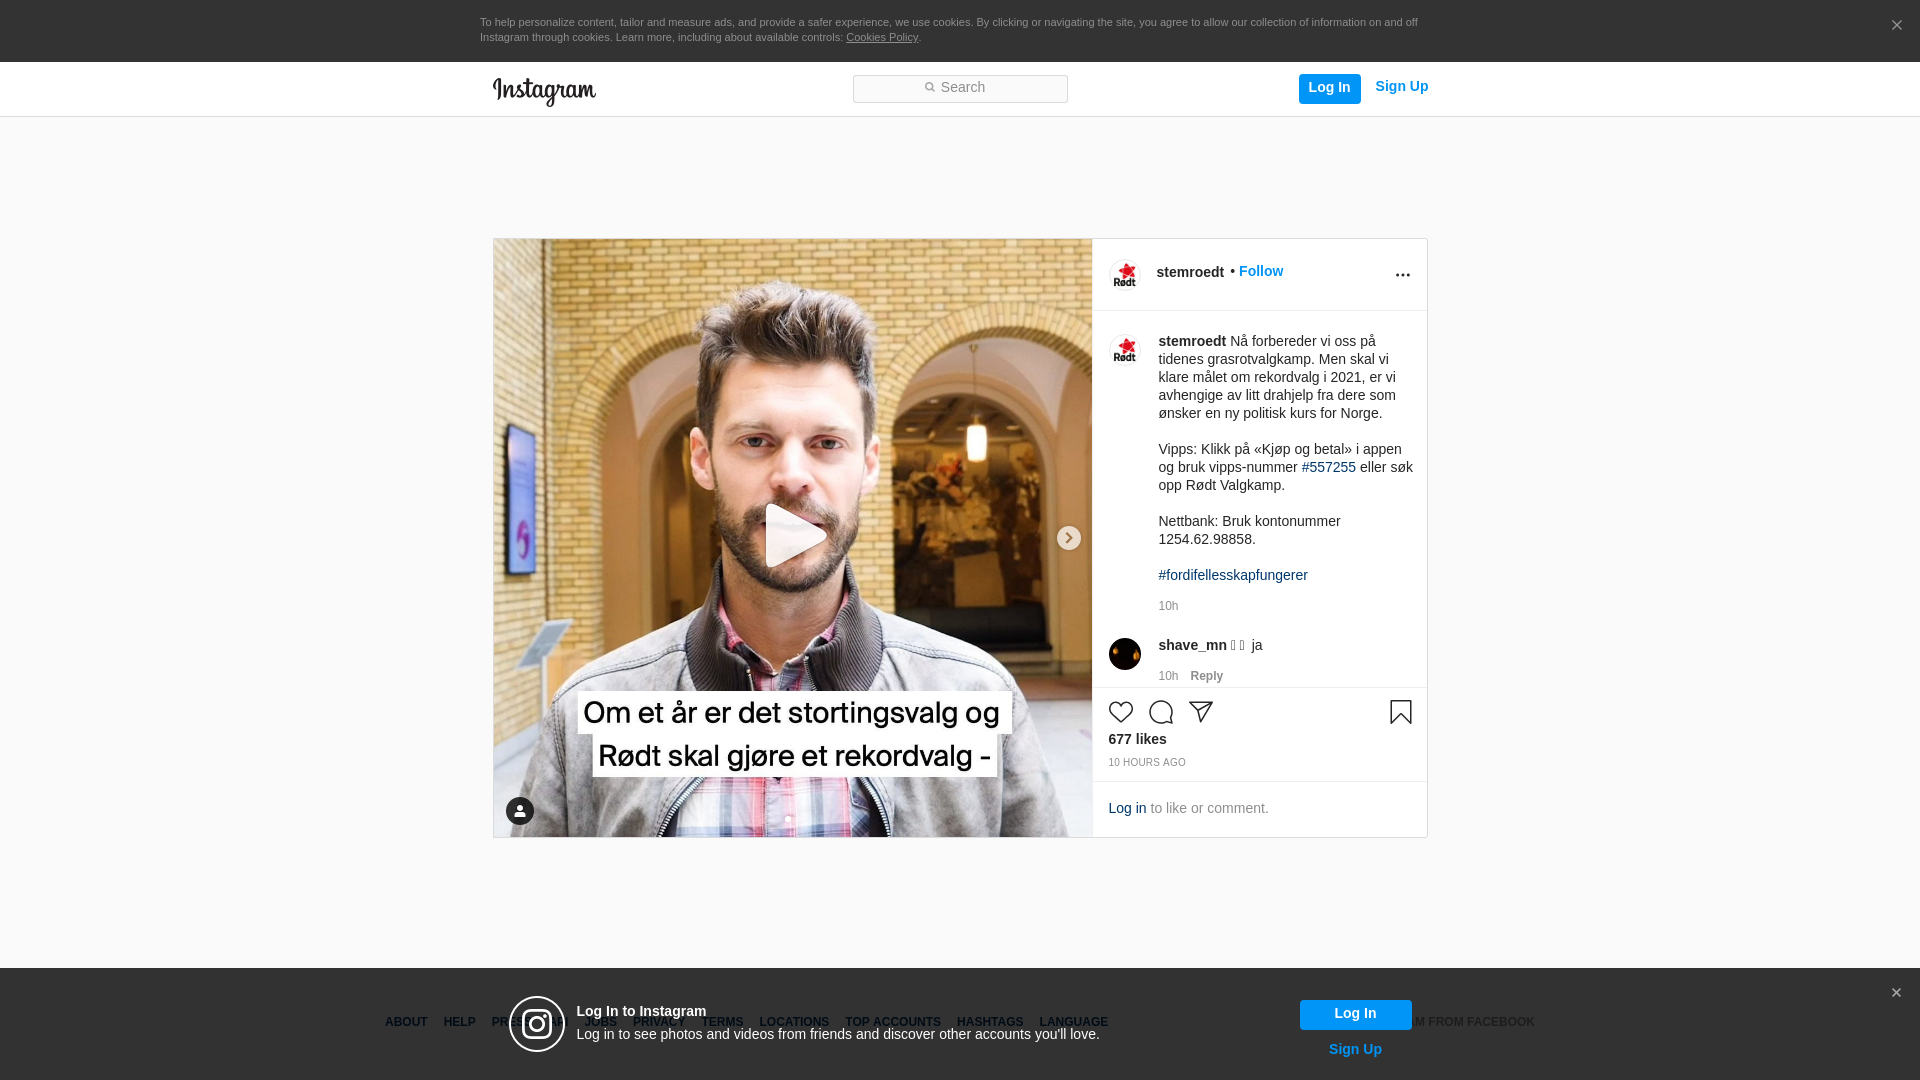Open stemroedt username in header
1920x1080 pixels.
point(1190,273)
